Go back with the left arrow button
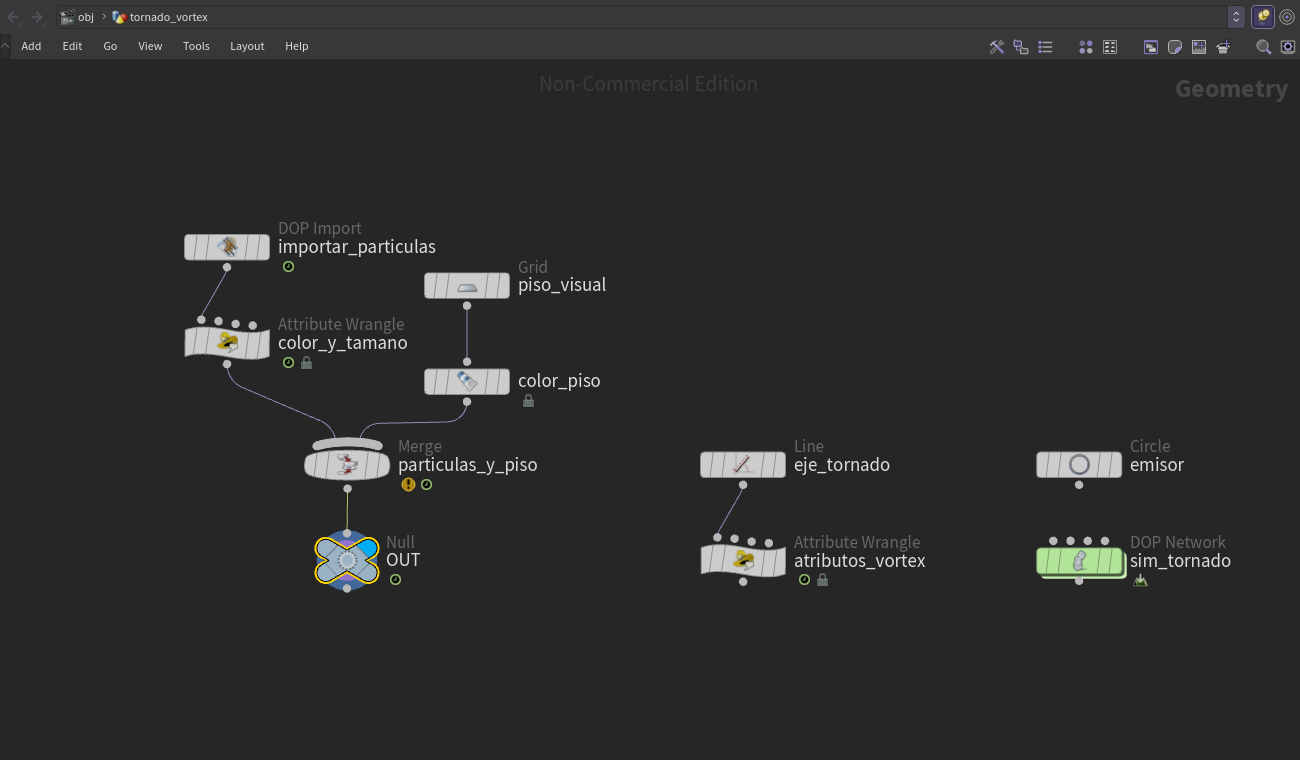The image size is (1300, 760). click(x=13, y=17)
